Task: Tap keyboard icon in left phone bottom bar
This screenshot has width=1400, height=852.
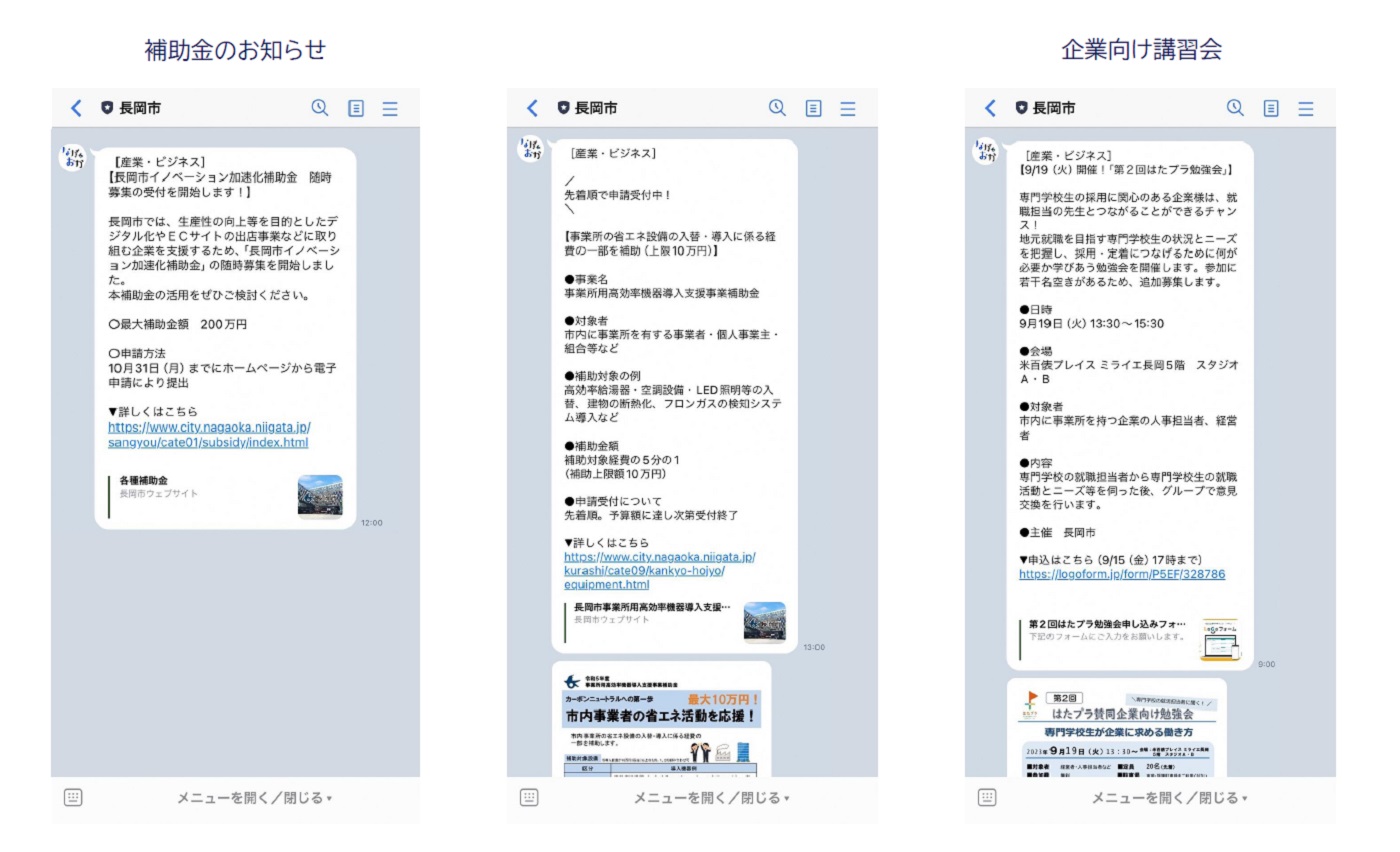Action: (73, 797)
